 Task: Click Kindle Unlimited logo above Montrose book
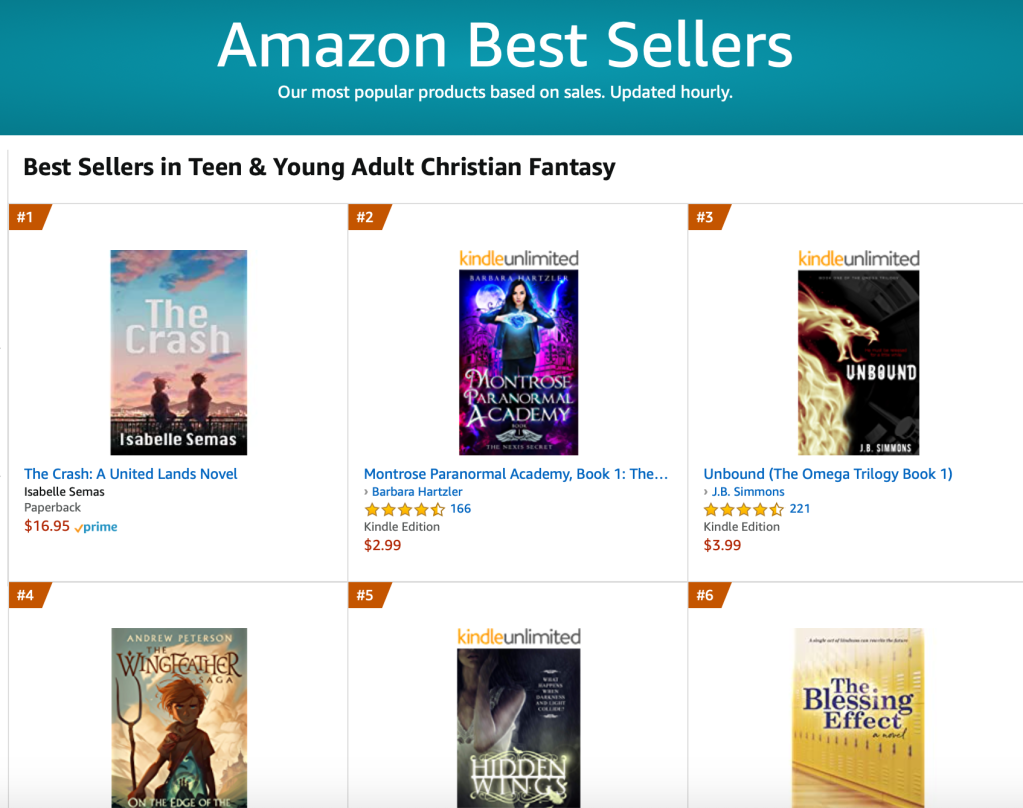[518, 258]
